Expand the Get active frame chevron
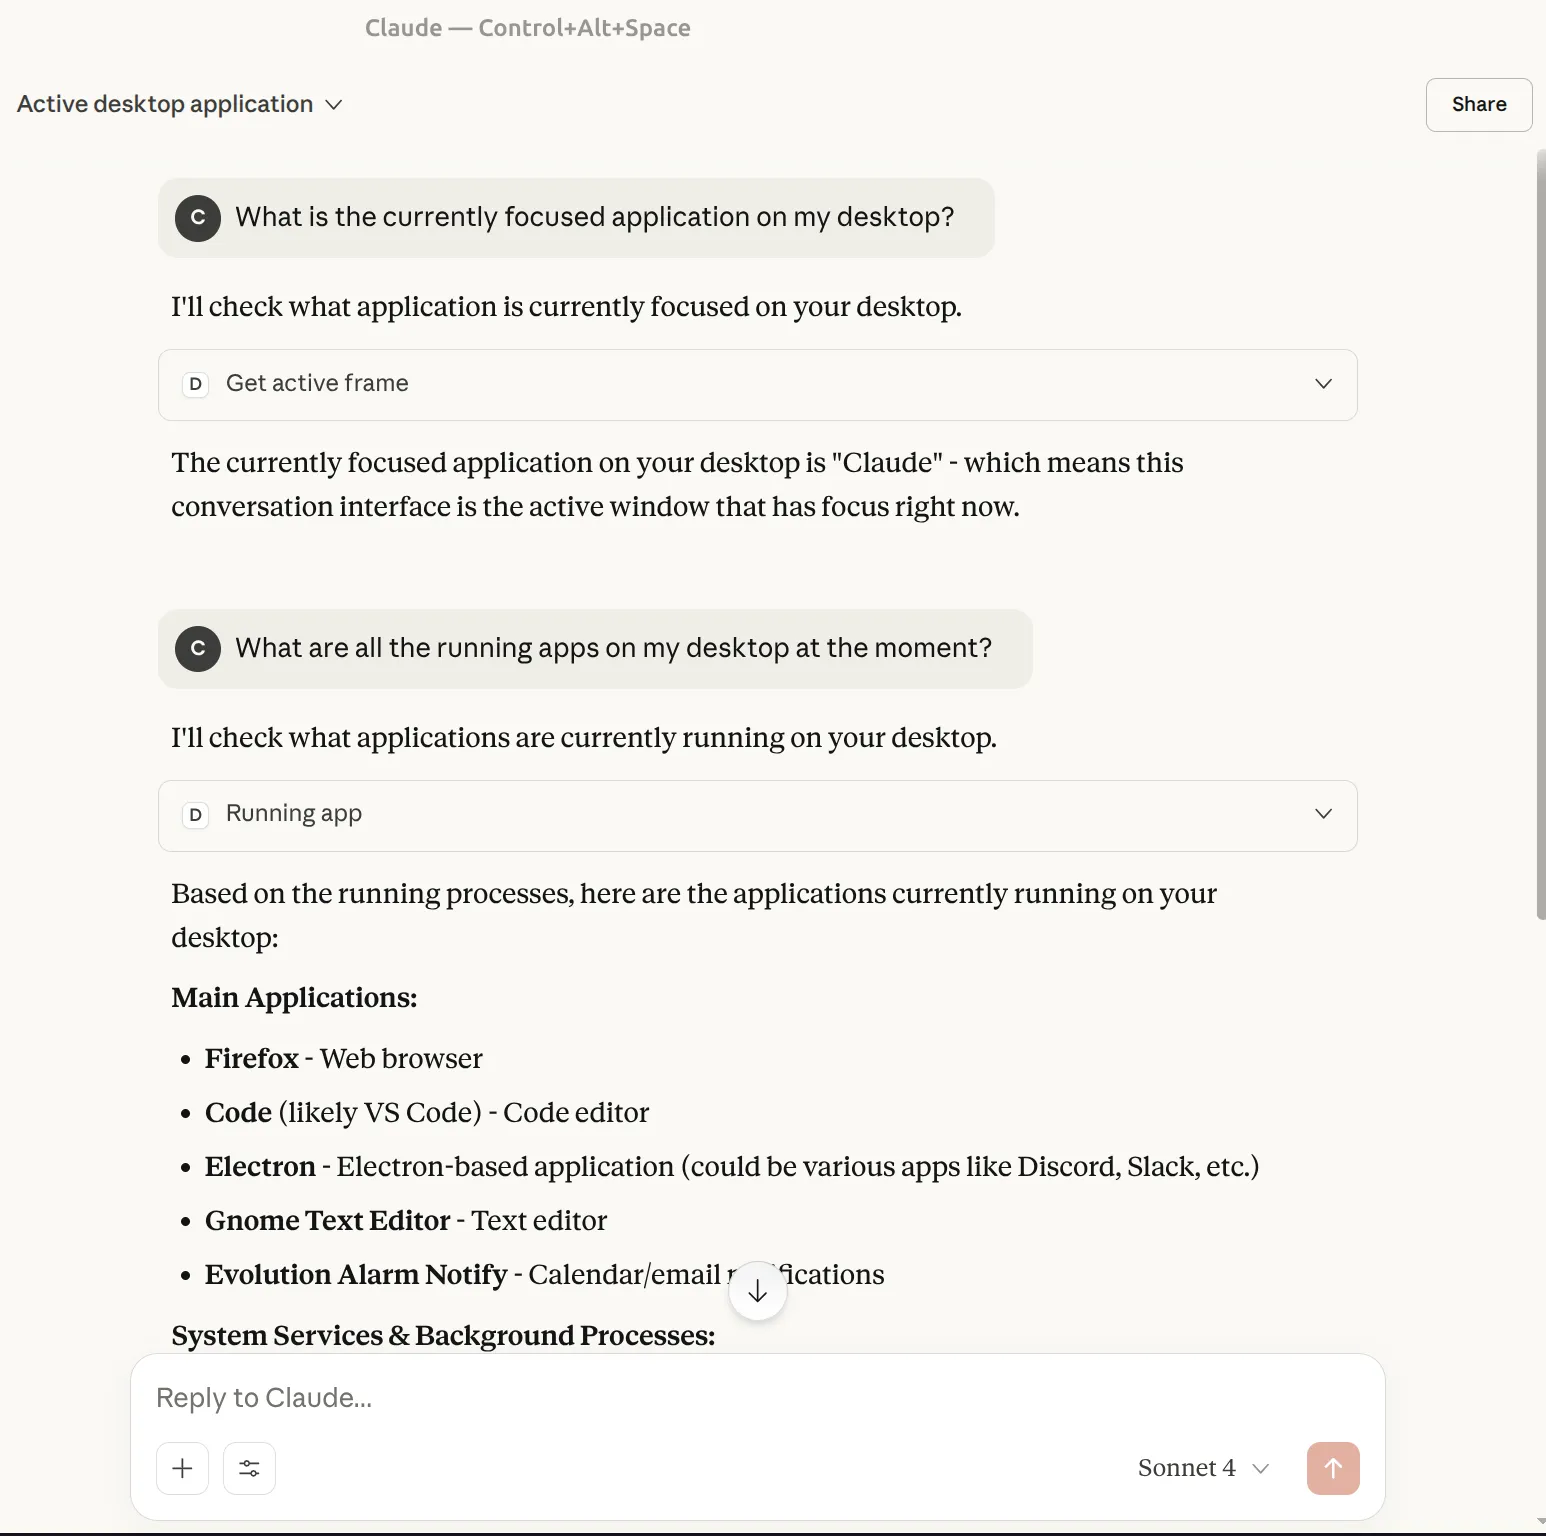Image resolution: width=1546 pixels, height=1536 pixels. pos(1323,384)
